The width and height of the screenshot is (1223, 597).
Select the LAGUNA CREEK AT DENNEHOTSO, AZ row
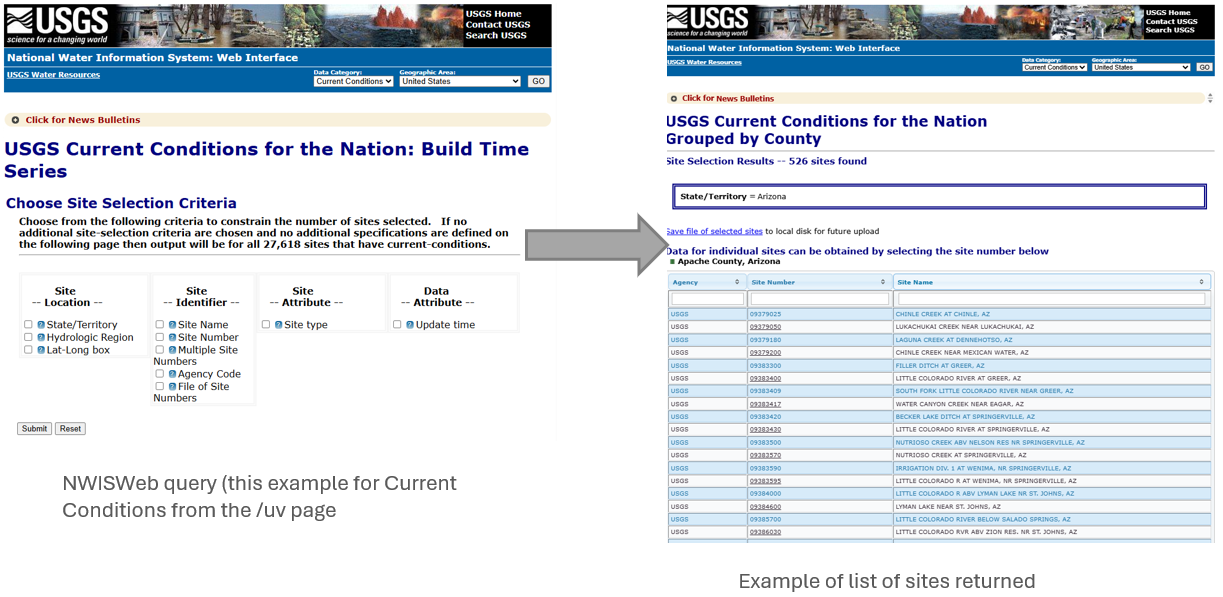coord(940,340)
